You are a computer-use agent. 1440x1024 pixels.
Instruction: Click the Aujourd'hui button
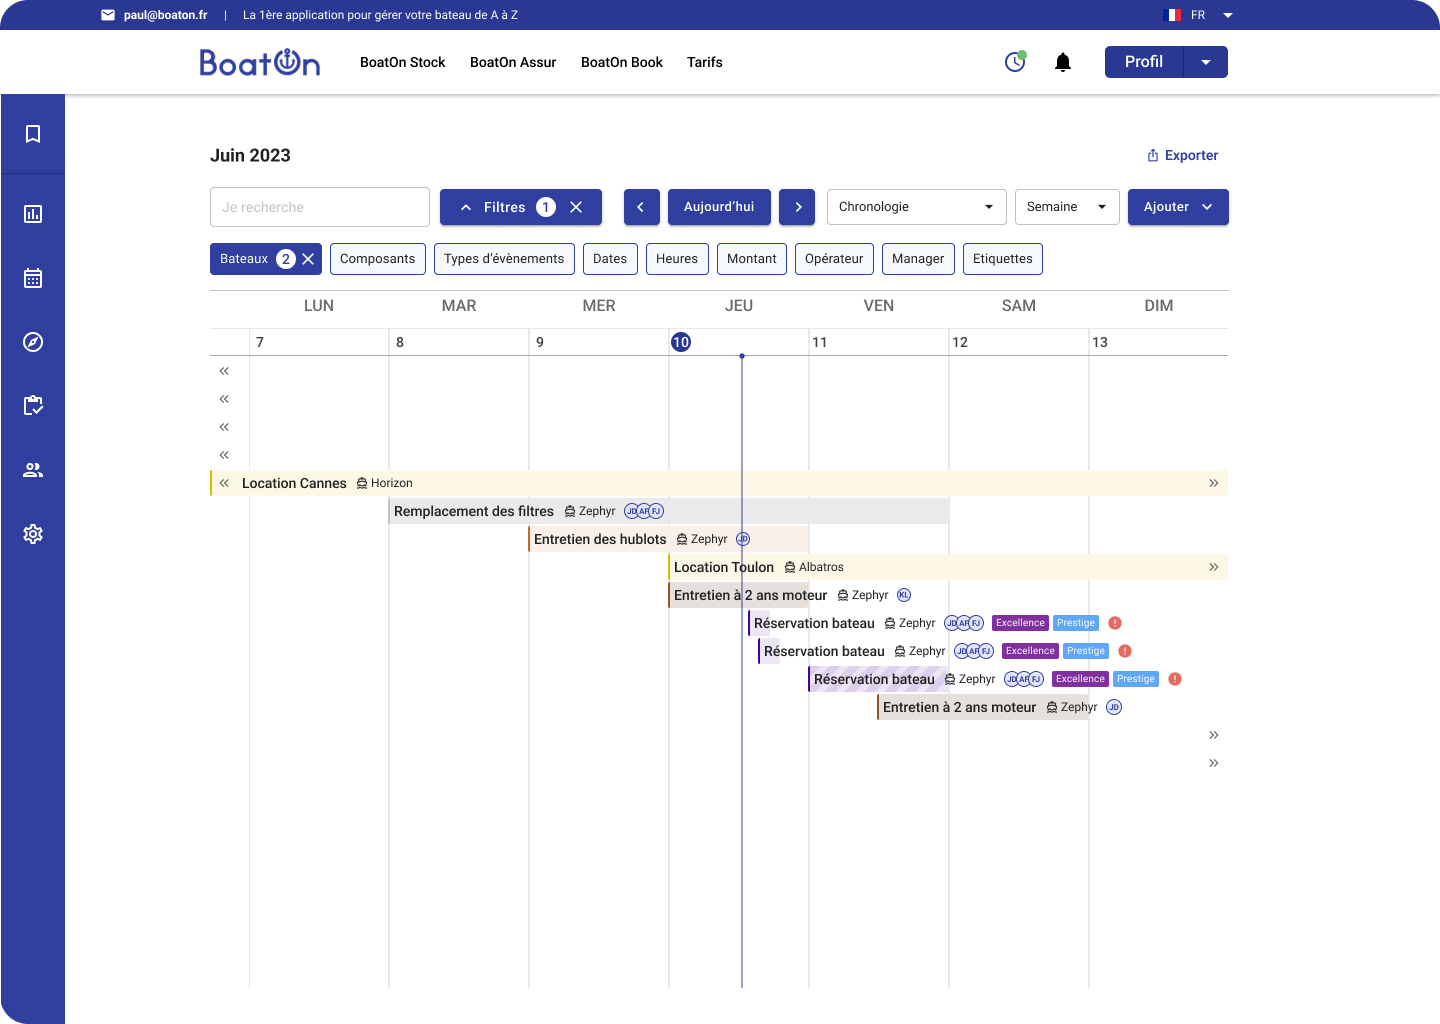719,207
